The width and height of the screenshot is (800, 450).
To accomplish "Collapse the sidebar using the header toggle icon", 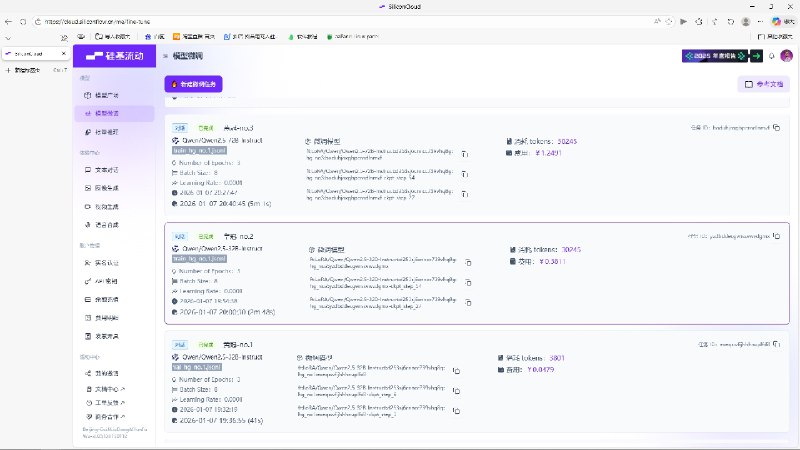I will point(166,56).
